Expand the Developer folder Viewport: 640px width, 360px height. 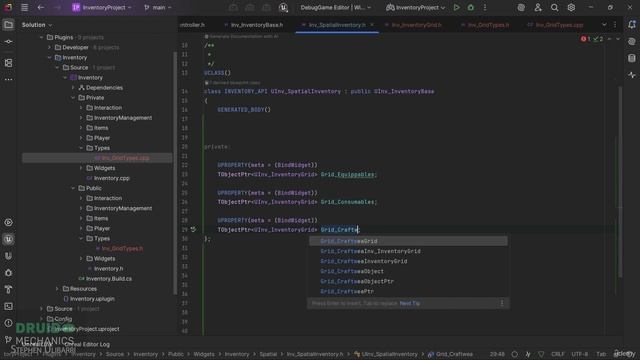49,47
